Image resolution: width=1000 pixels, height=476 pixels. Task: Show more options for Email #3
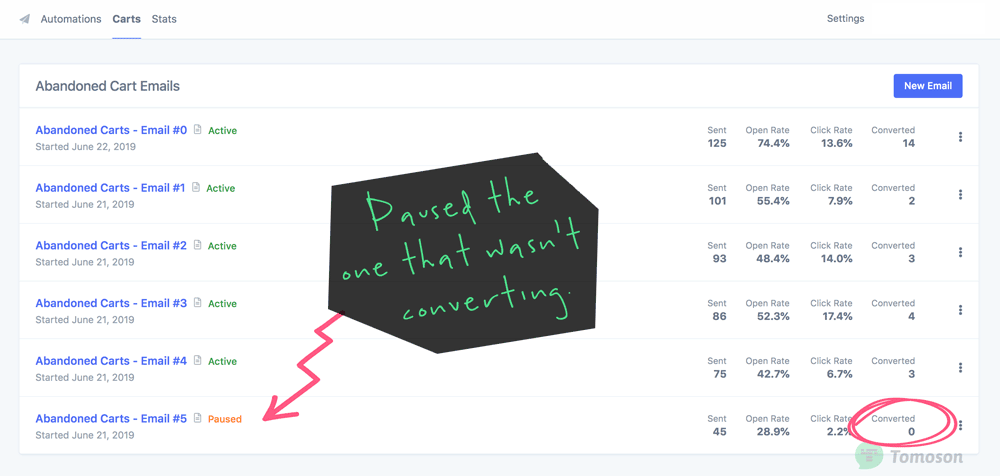[x=960, y=309]
